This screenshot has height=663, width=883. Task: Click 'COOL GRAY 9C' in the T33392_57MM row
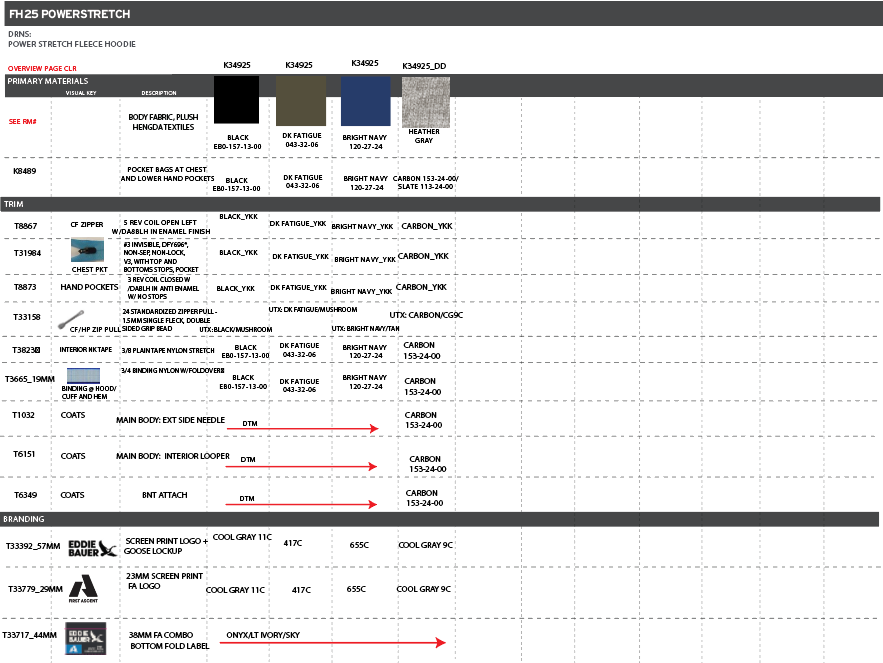(x=426, y=545)
